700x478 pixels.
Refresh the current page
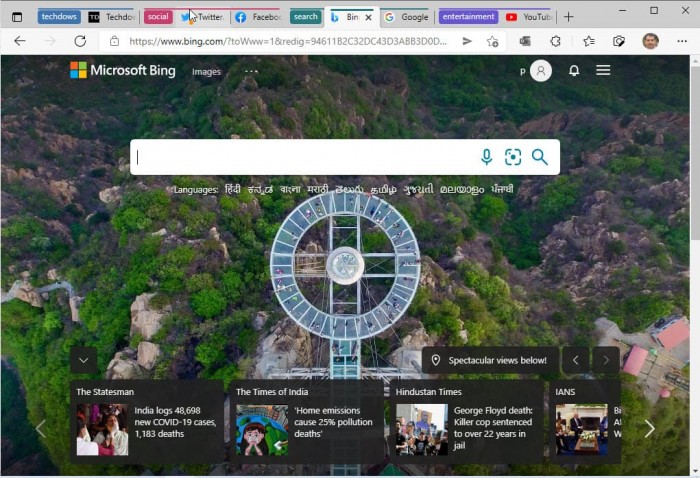point(80,41)
